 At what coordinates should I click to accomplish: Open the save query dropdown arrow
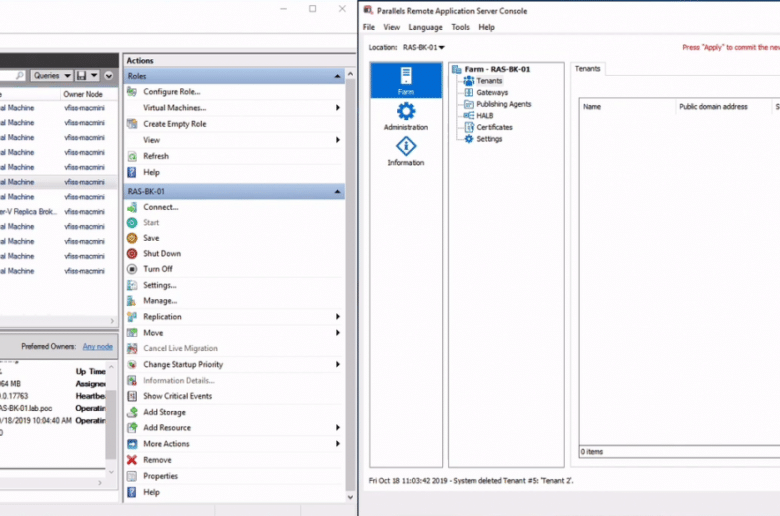(94, 76)
